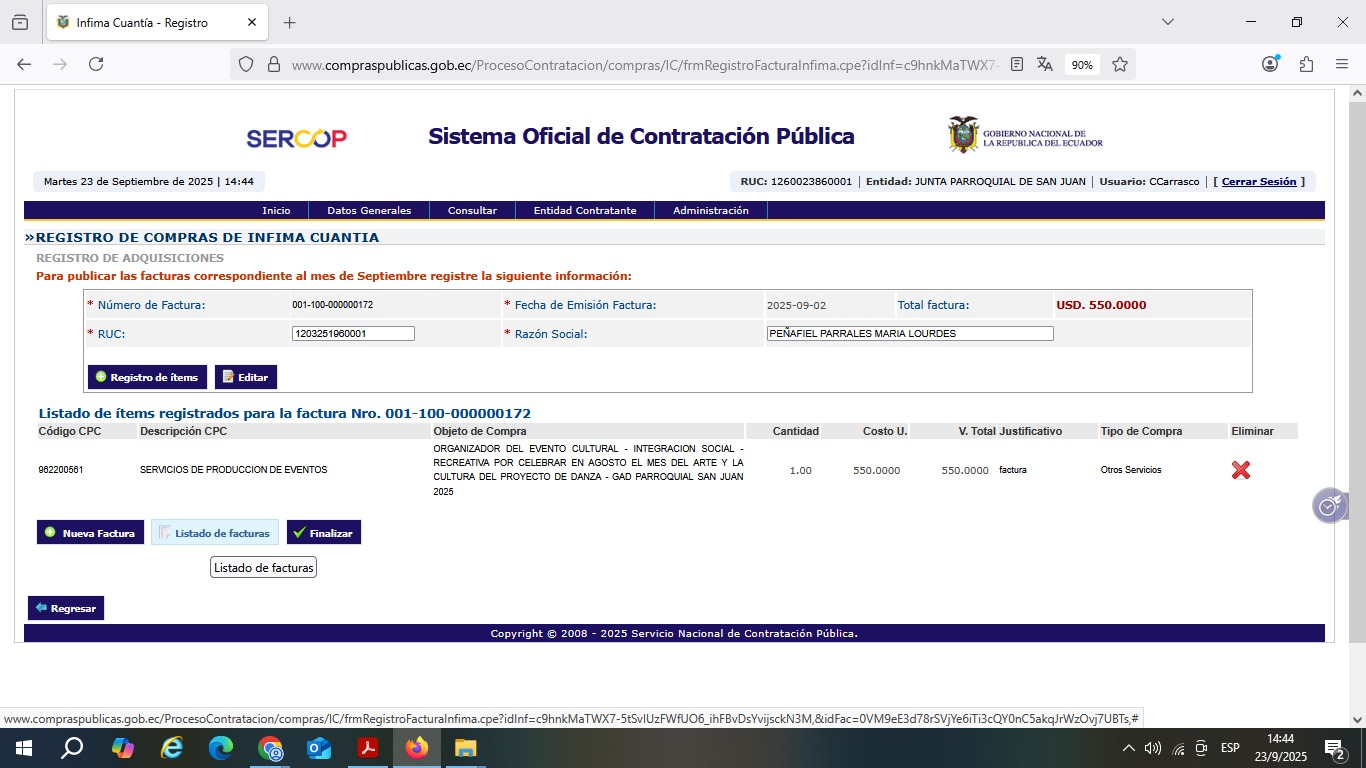
Task: Open Outlook from the taskbar
Action: point(319,748)
